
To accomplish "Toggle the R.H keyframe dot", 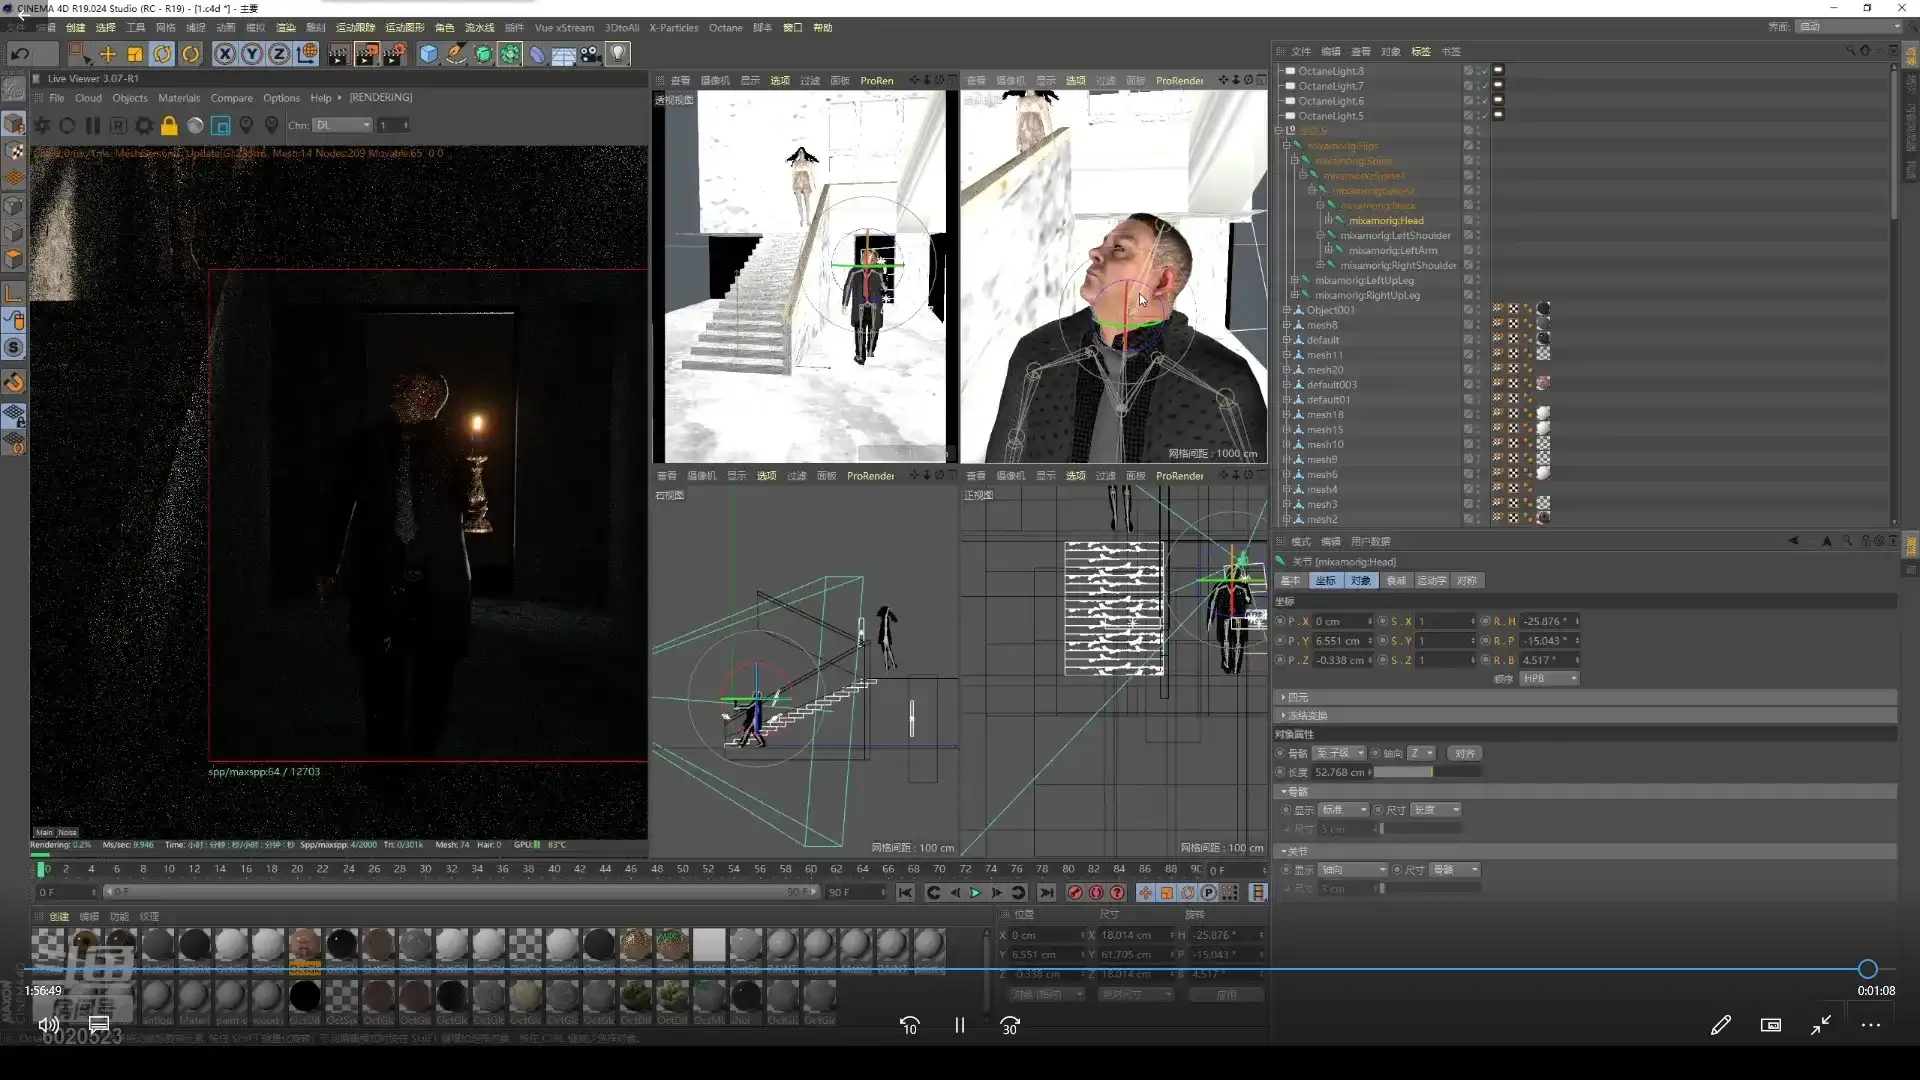I will pyautogui.click(x=1485, y=622).
